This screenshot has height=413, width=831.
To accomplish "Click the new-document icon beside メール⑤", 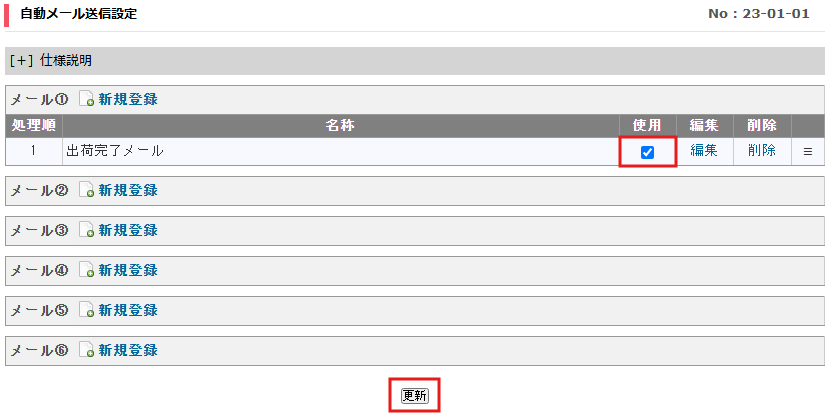I will (x=86, y=310).
